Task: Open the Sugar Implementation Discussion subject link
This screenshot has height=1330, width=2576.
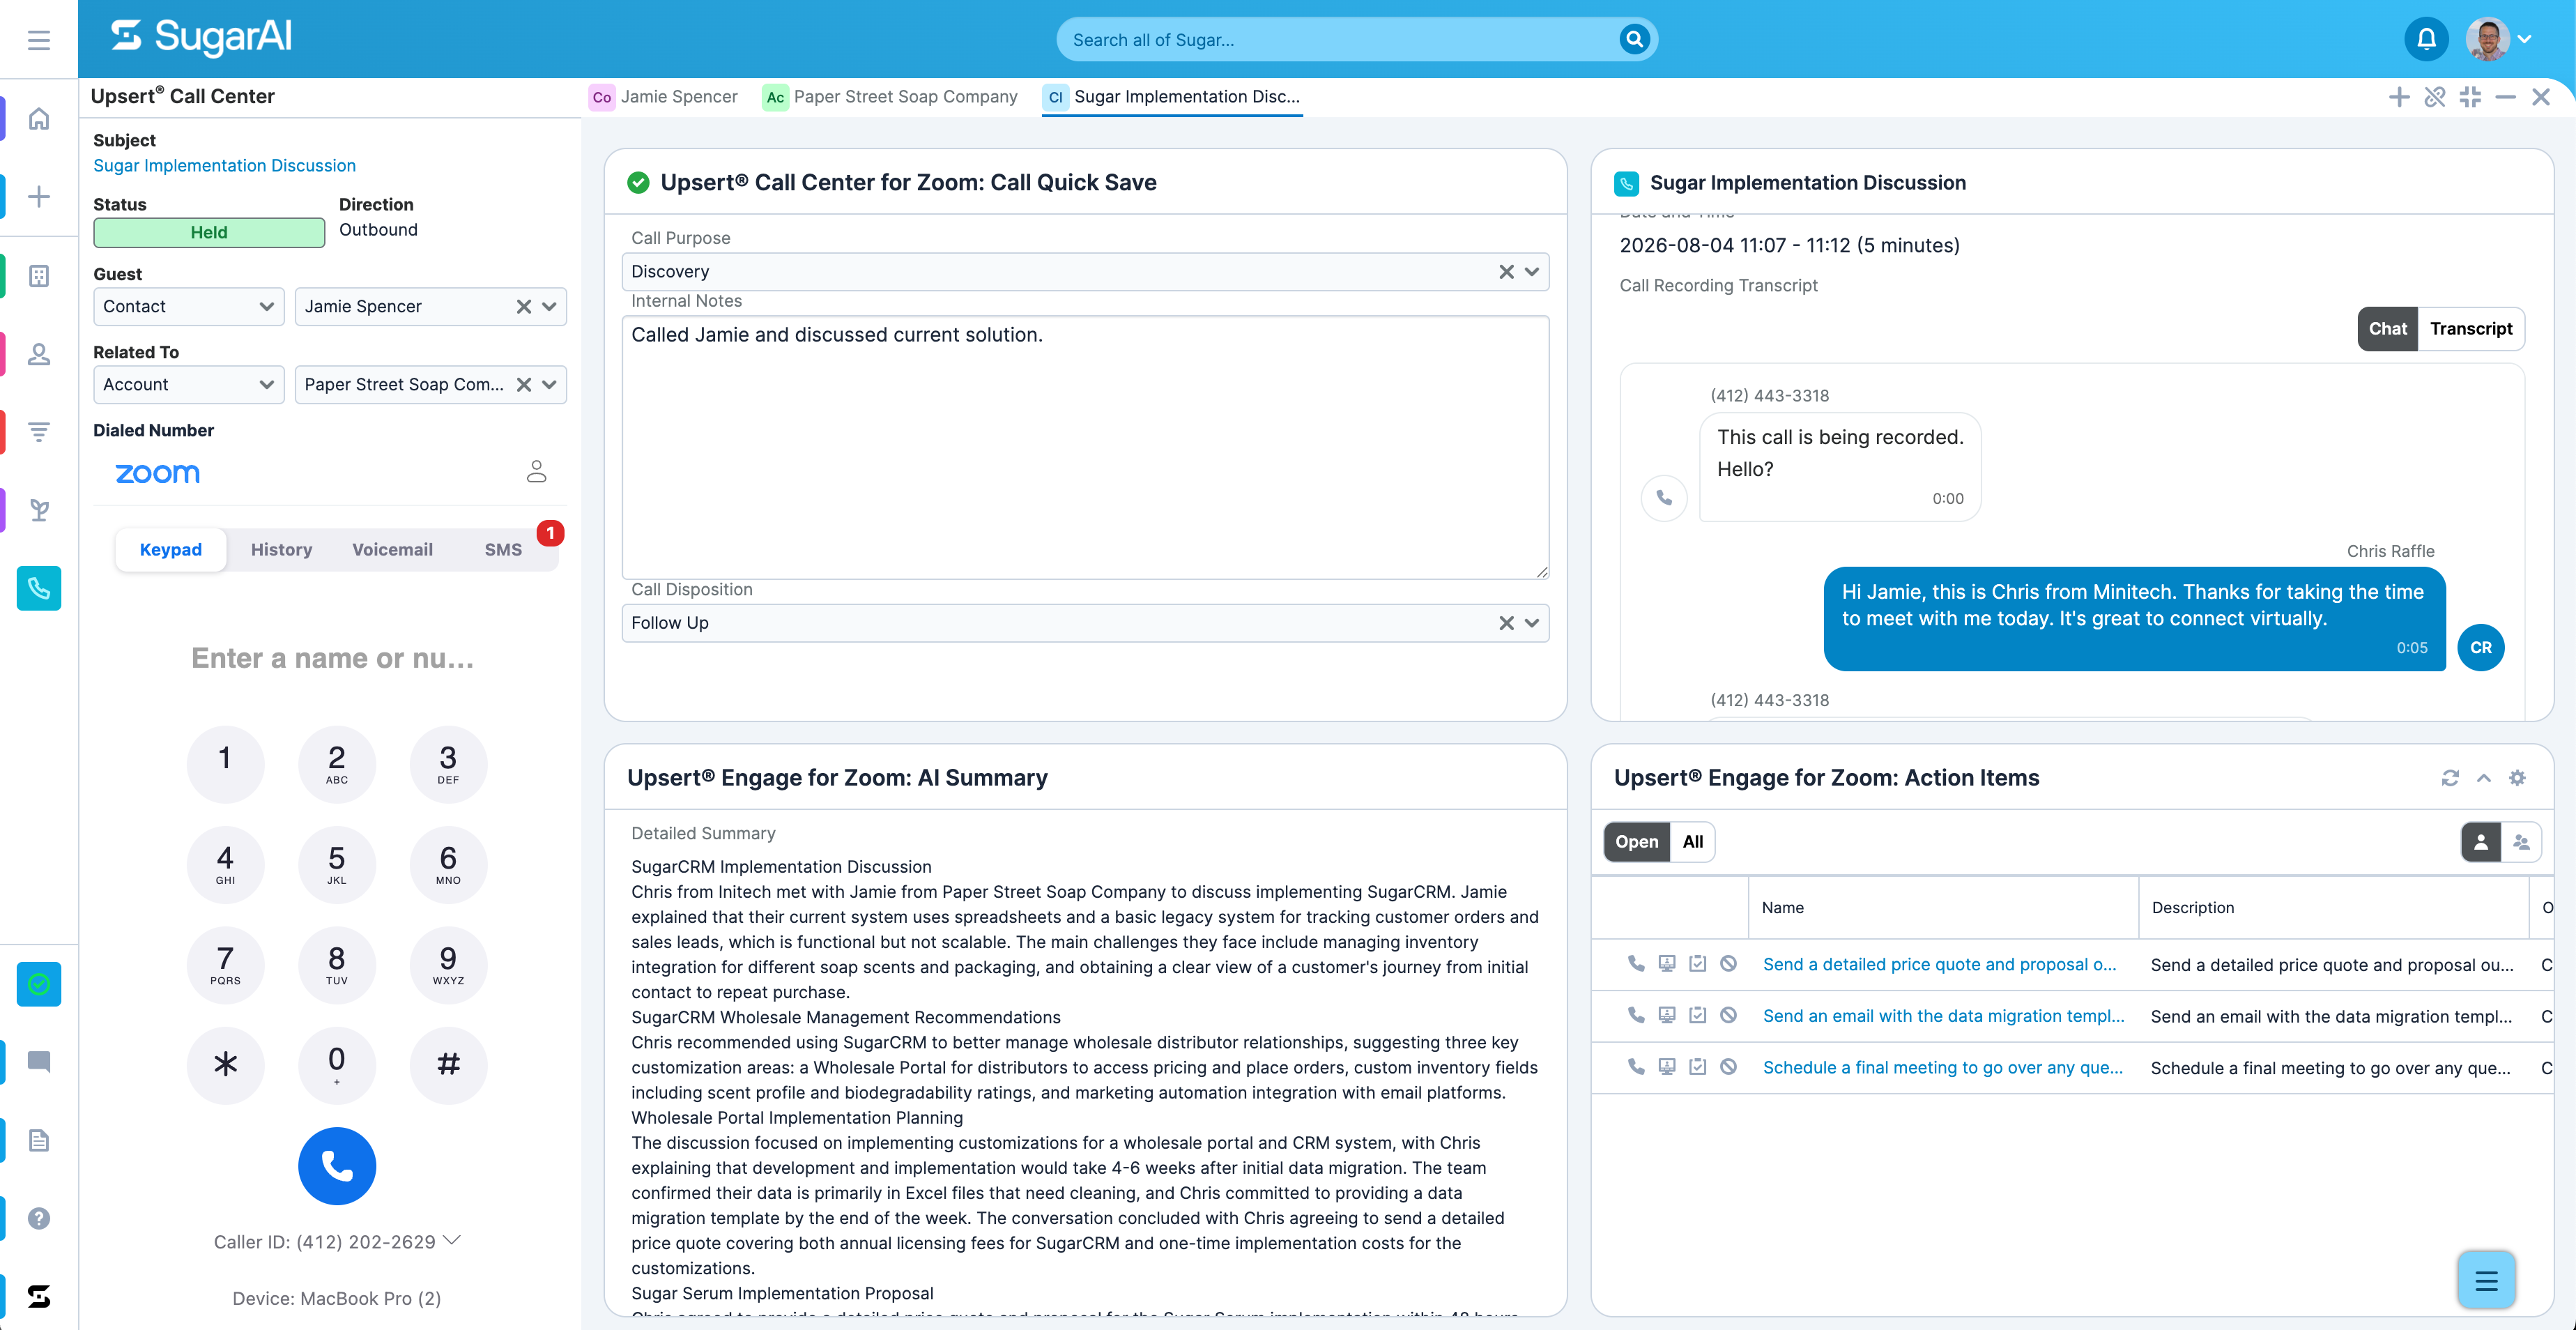Action: click(224, 166)
